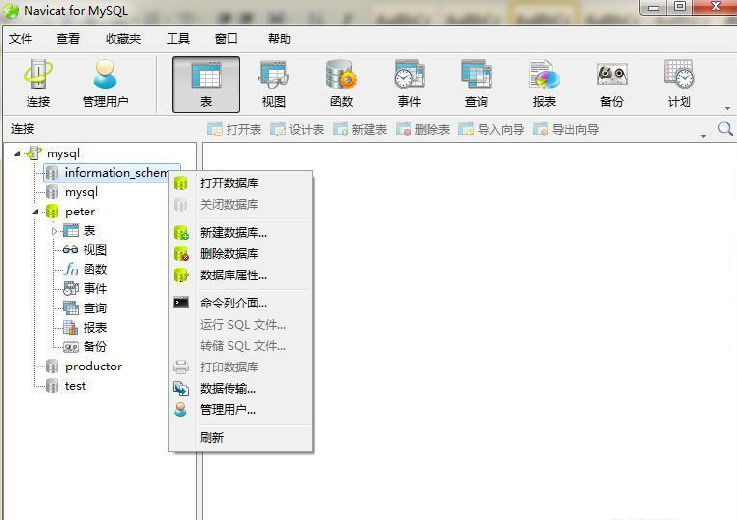Click the 函数 (Function) toolbar icon
The width and height of the screenshot is (737, 520).
coord(341,84)
